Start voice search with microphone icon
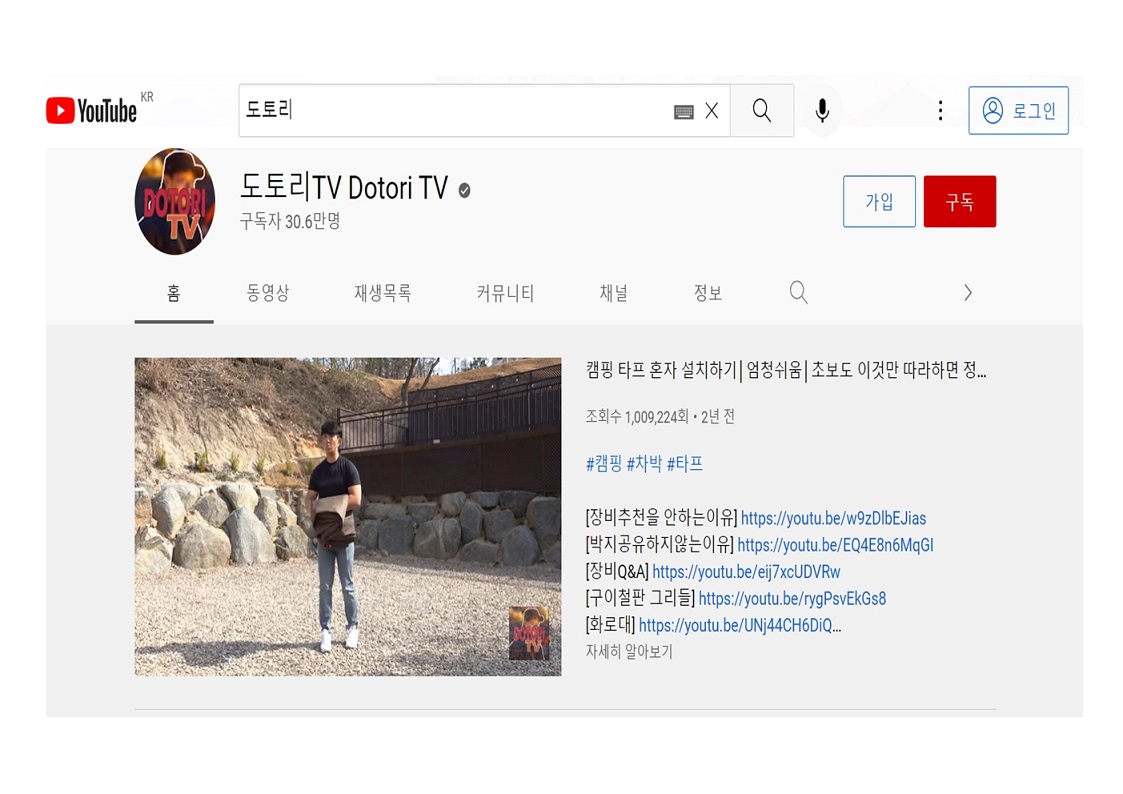Screen dimensions: 1123x794 pyautogui.click(x=822, y=110)
